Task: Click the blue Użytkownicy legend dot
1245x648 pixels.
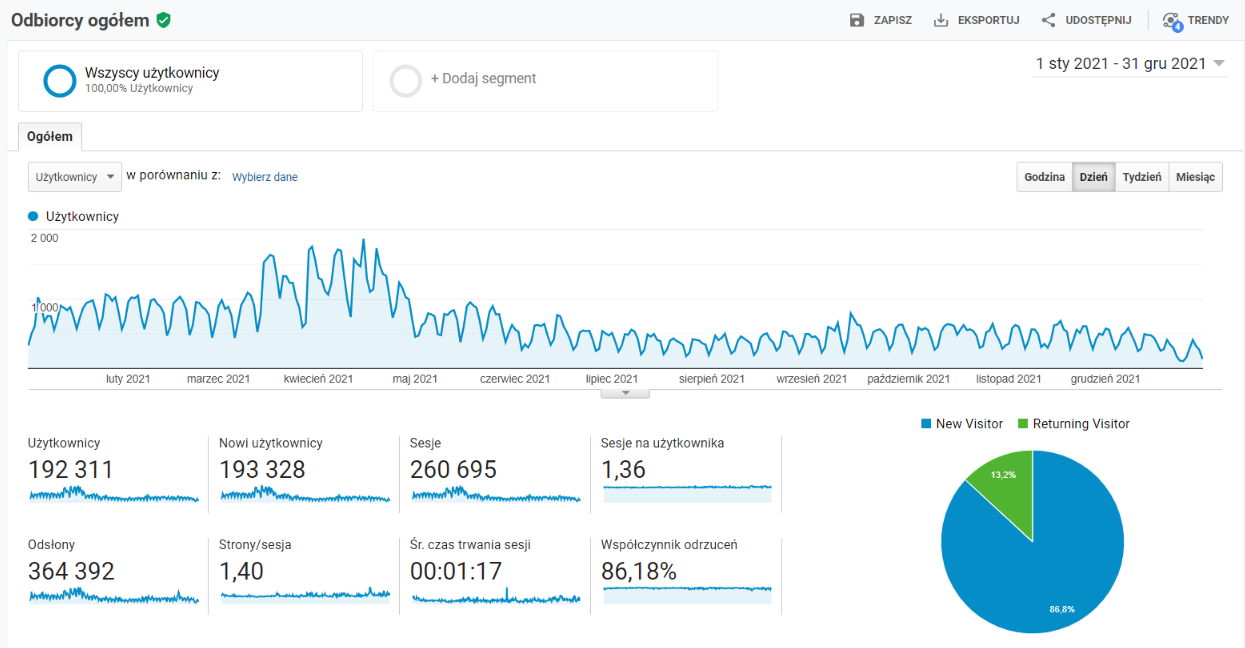Action: [x=33, y=216]
